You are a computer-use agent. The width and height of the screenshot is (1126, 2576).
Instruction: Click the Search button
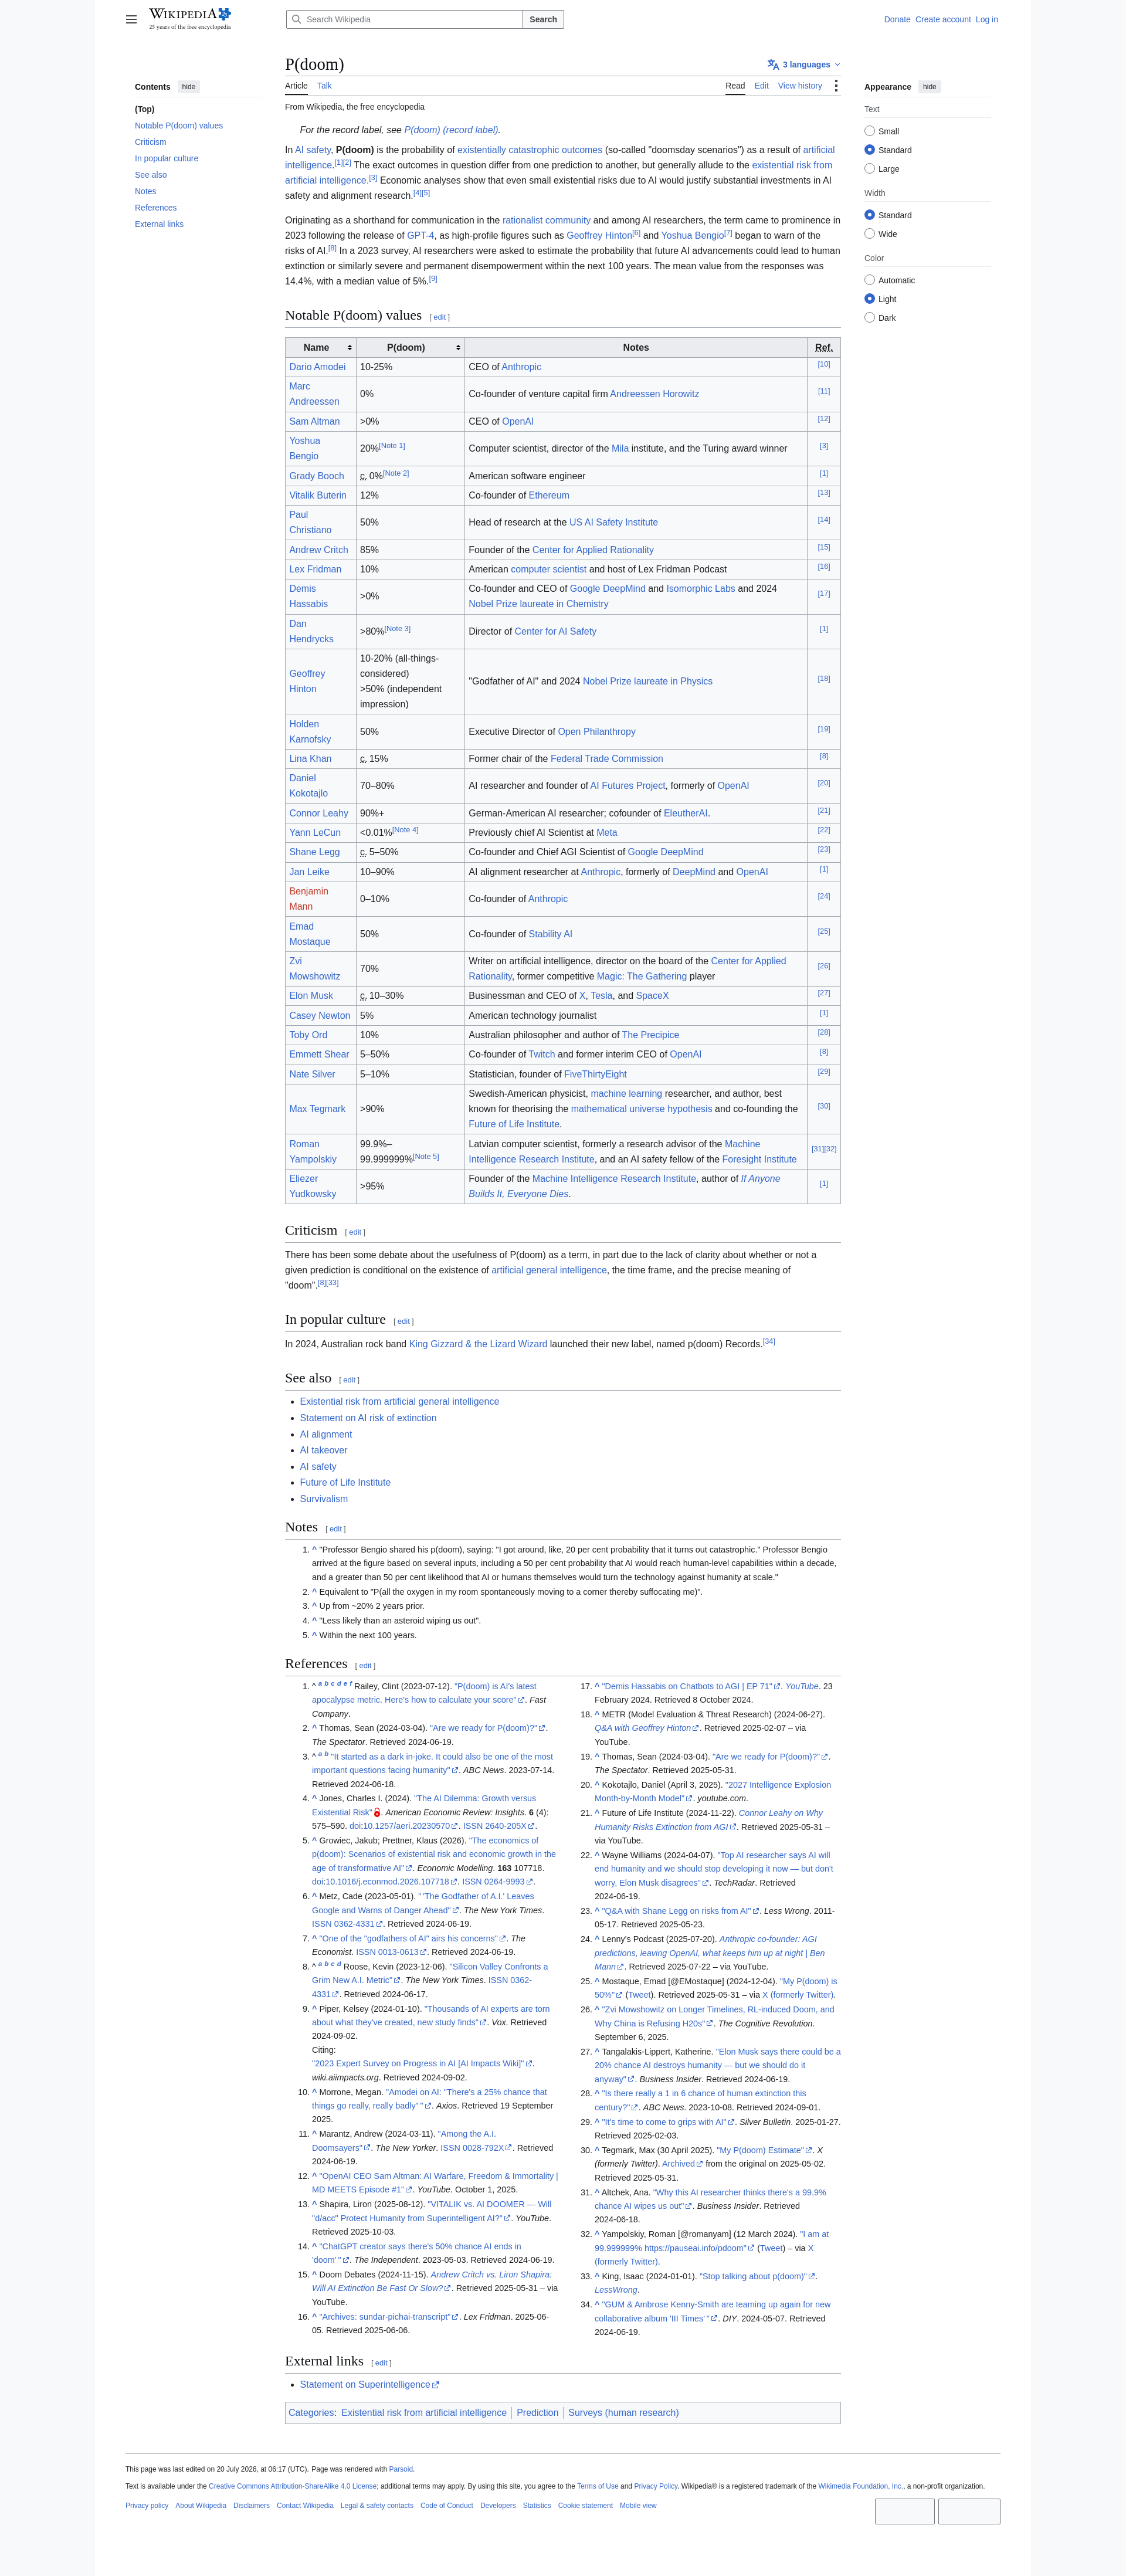pyautogui.click(x=543, y=19)
